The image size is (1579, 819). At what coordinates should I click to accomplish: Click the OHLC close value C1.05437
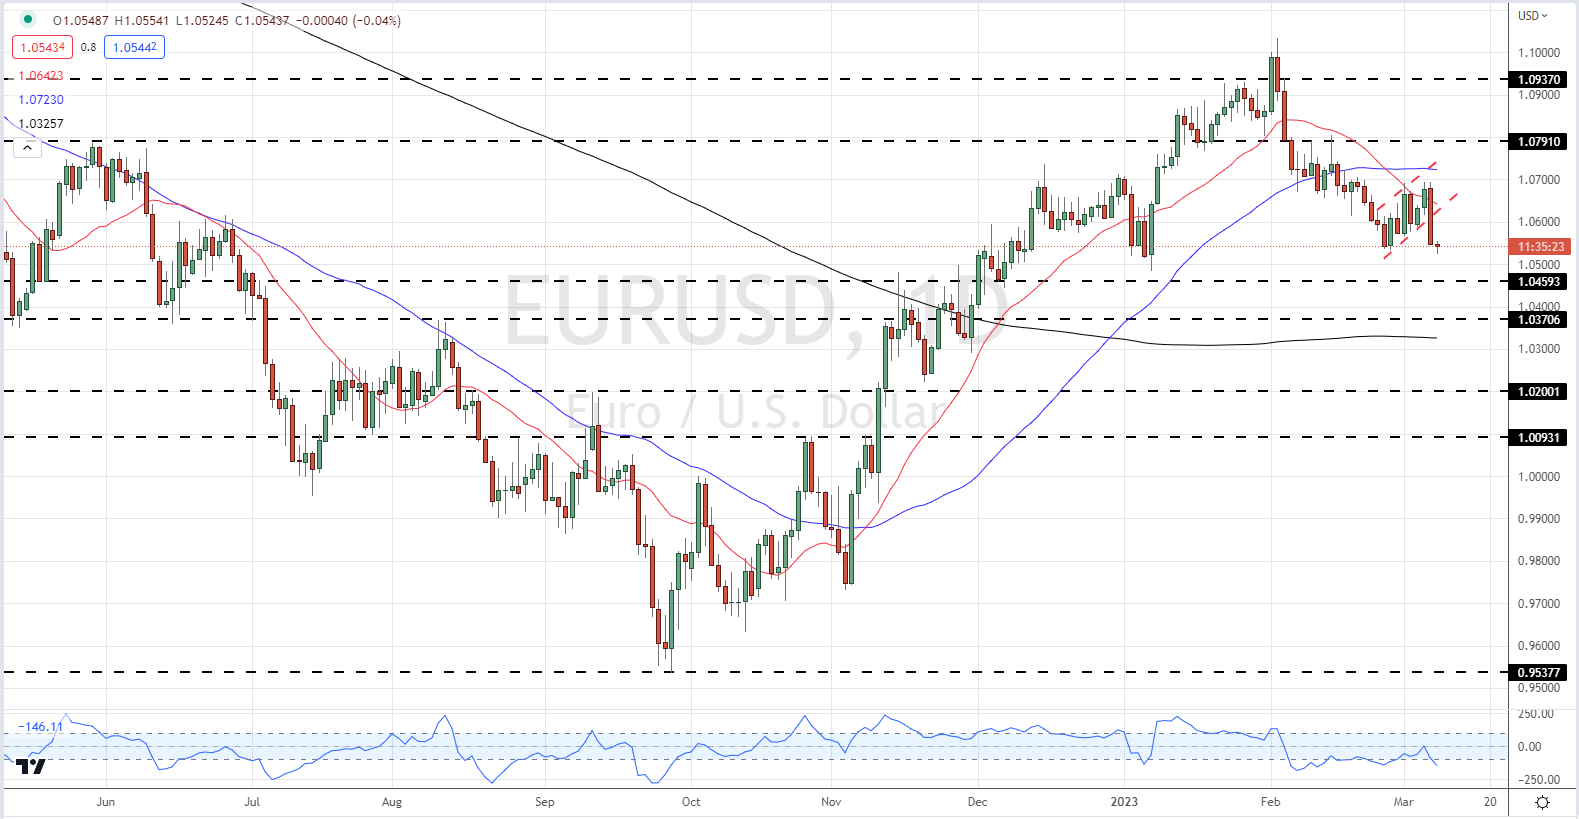point(262,20)
